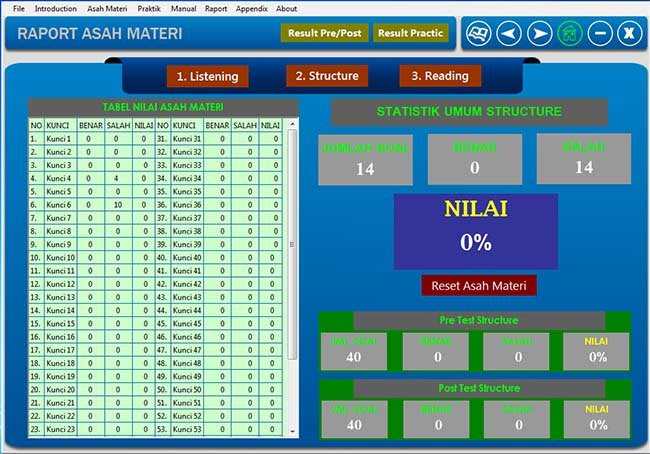Image resolution: width=650 pixels, height=454 pixels.
Task: Click the SALAH 14 statistic box
Action: pyautogui.click(x=584, y=159)
